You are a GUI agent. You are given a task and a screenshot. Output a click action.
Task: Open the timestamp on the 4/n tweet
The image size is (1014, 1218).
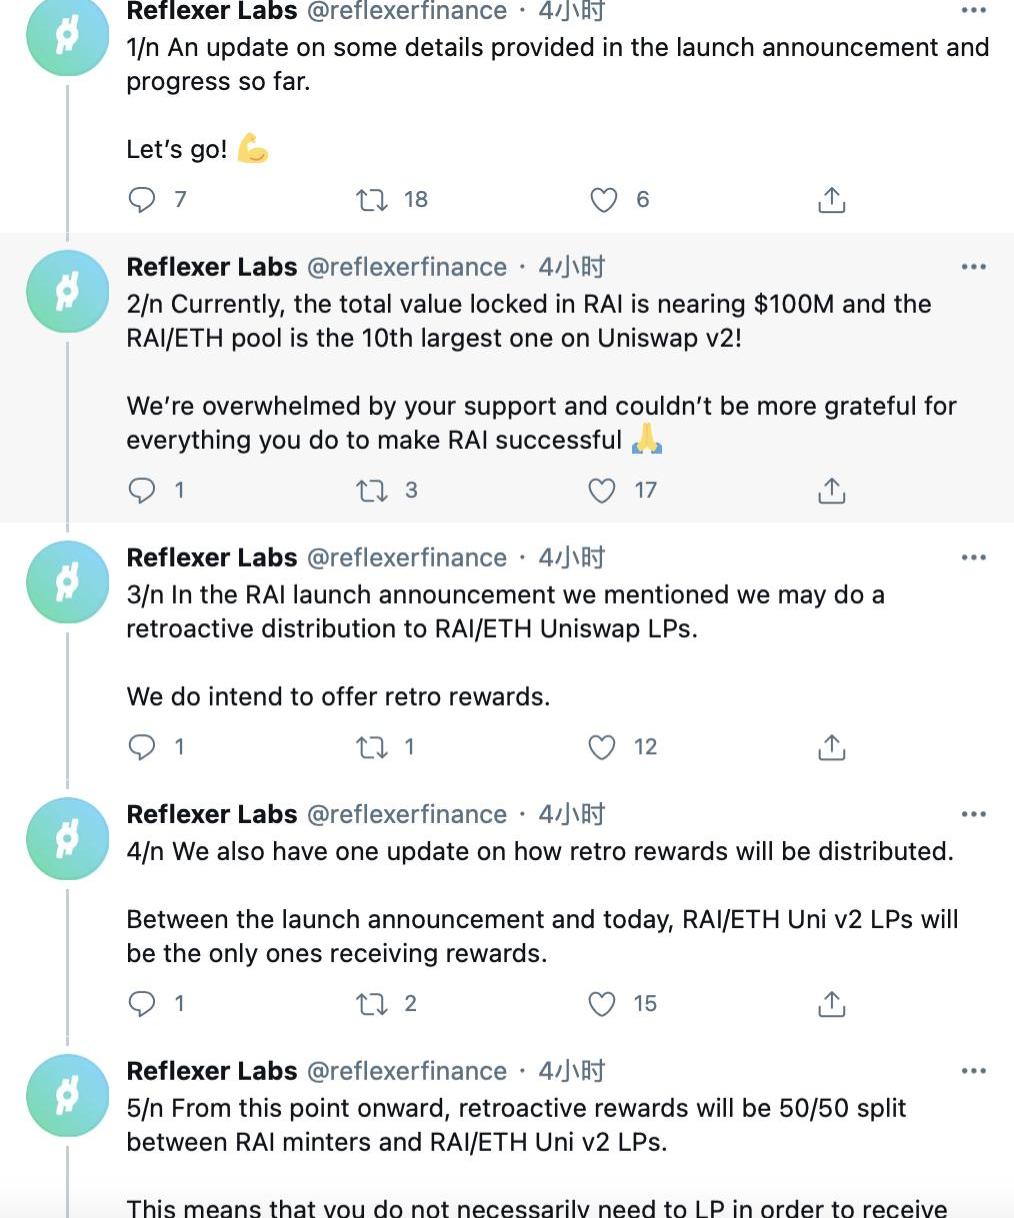[x=572, y=815]
